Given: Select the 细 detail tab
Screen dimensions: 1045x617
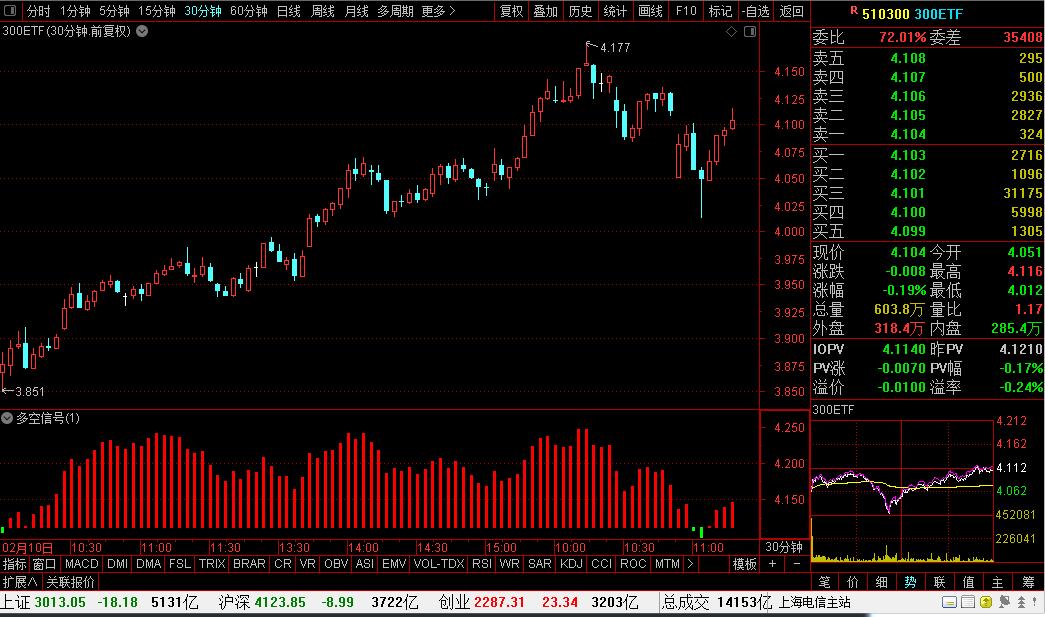Looking at the screenshot, I should pos(881,582).
